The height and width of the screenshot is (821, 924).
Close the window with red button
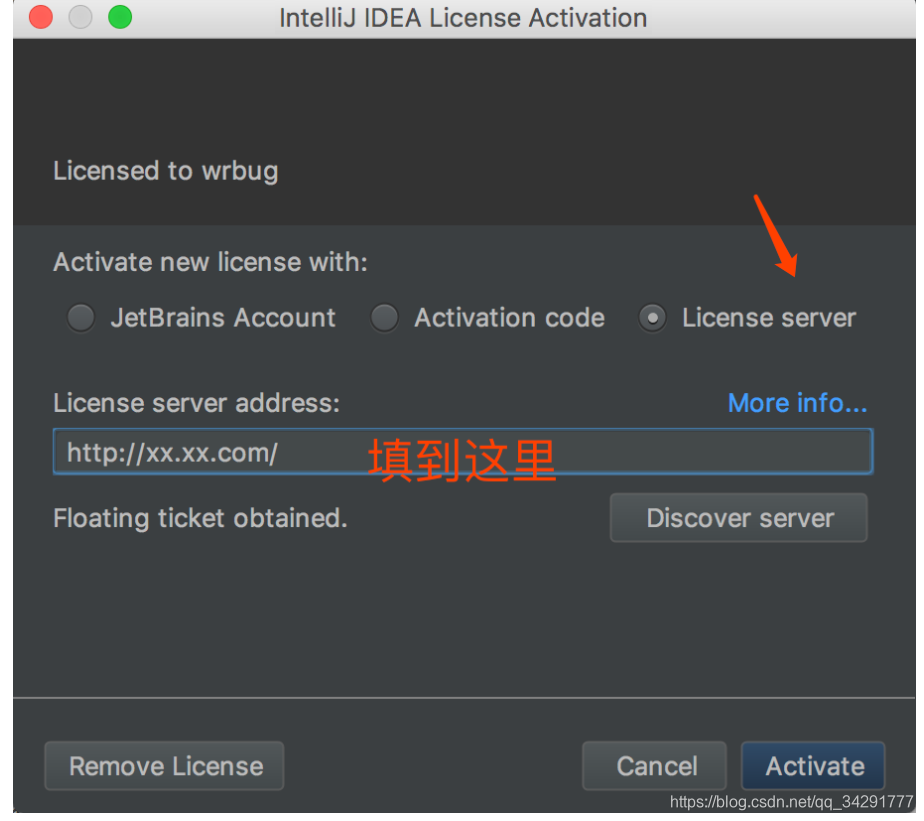[41, 17]
